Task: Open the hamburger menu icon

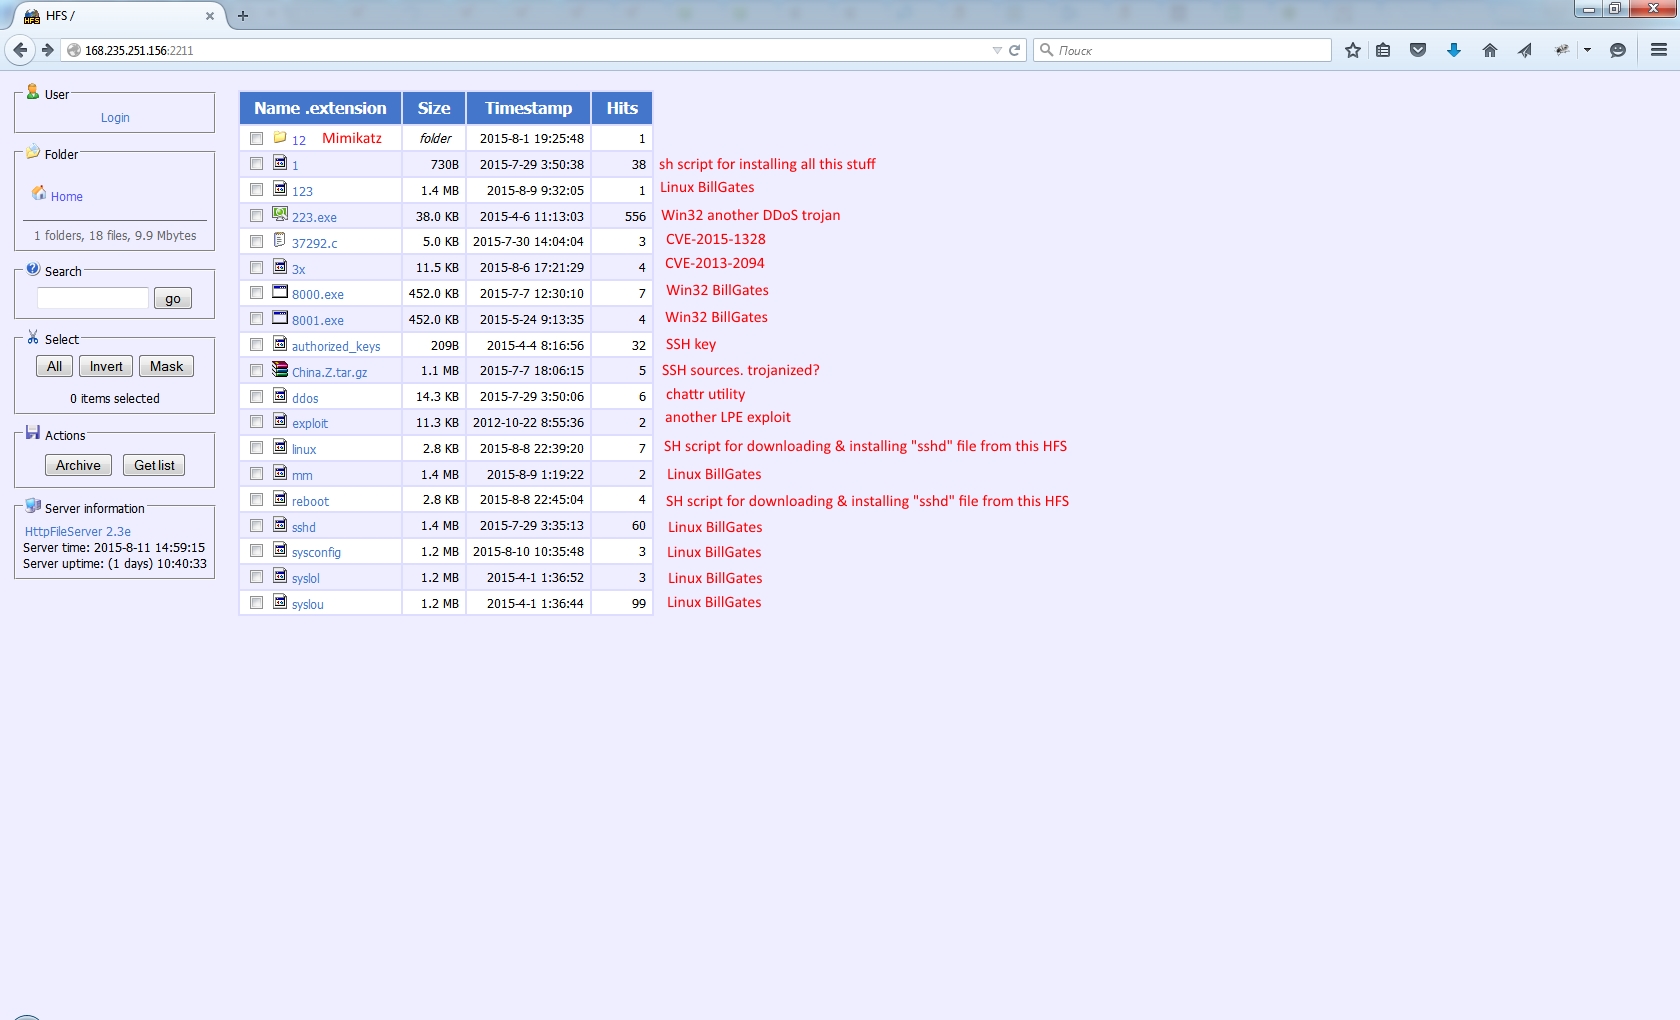Action: coord(1658,50)
